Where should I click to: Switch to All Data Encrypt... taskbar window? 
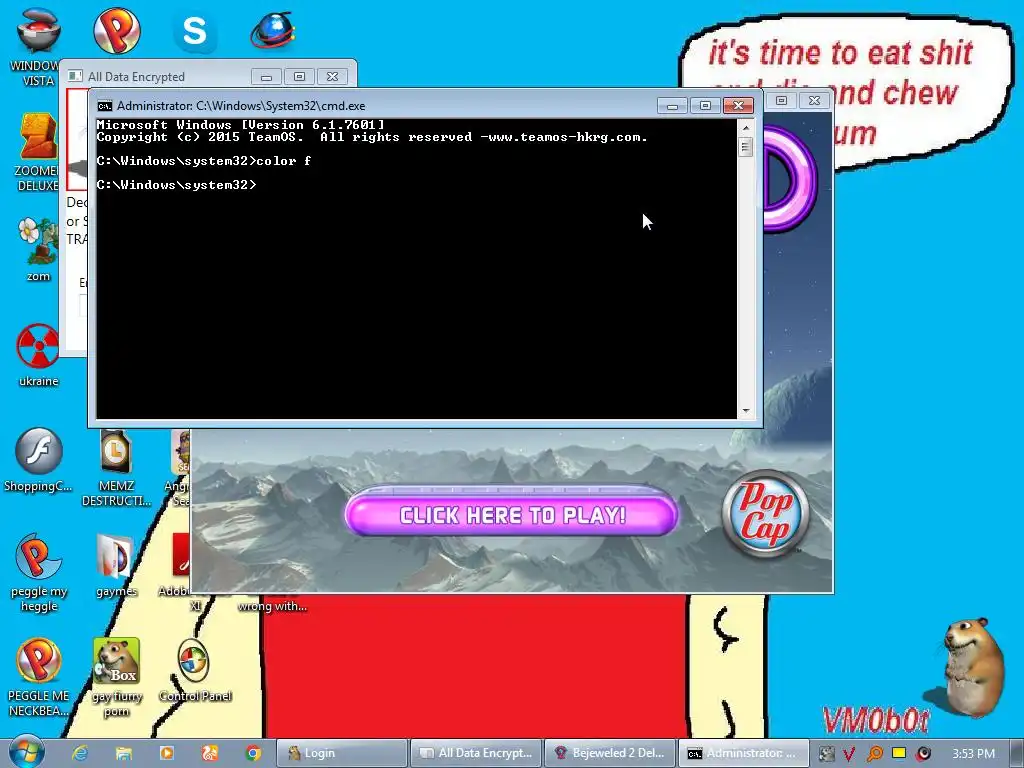[x=476, y=753]
